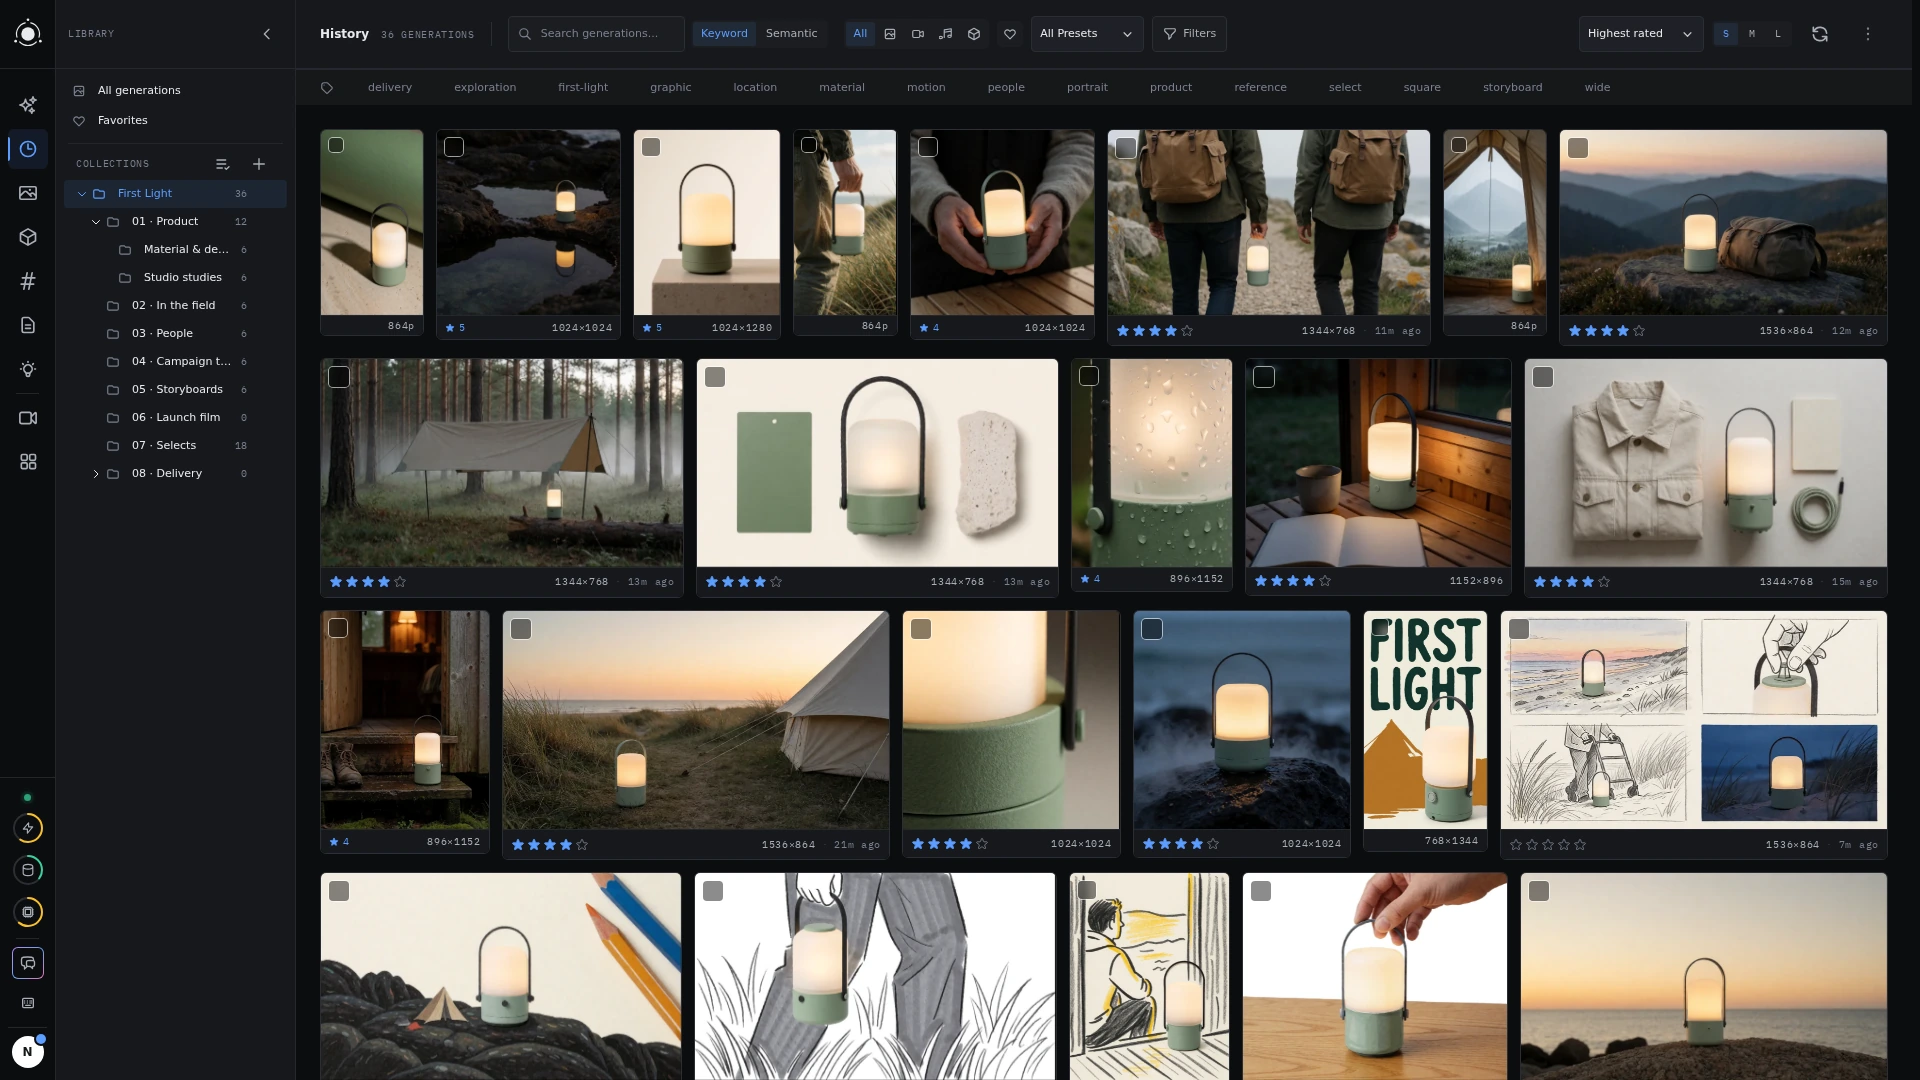Open the document page icon in sidebar
Viewport: 1920px width, 1080px height.
[x=28, y=325]
